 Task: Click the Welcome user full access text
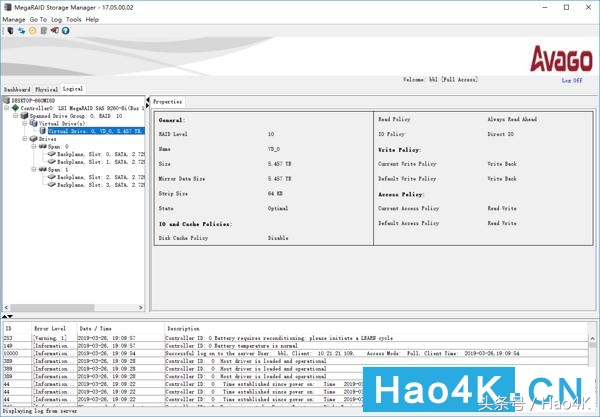point(440,80)
